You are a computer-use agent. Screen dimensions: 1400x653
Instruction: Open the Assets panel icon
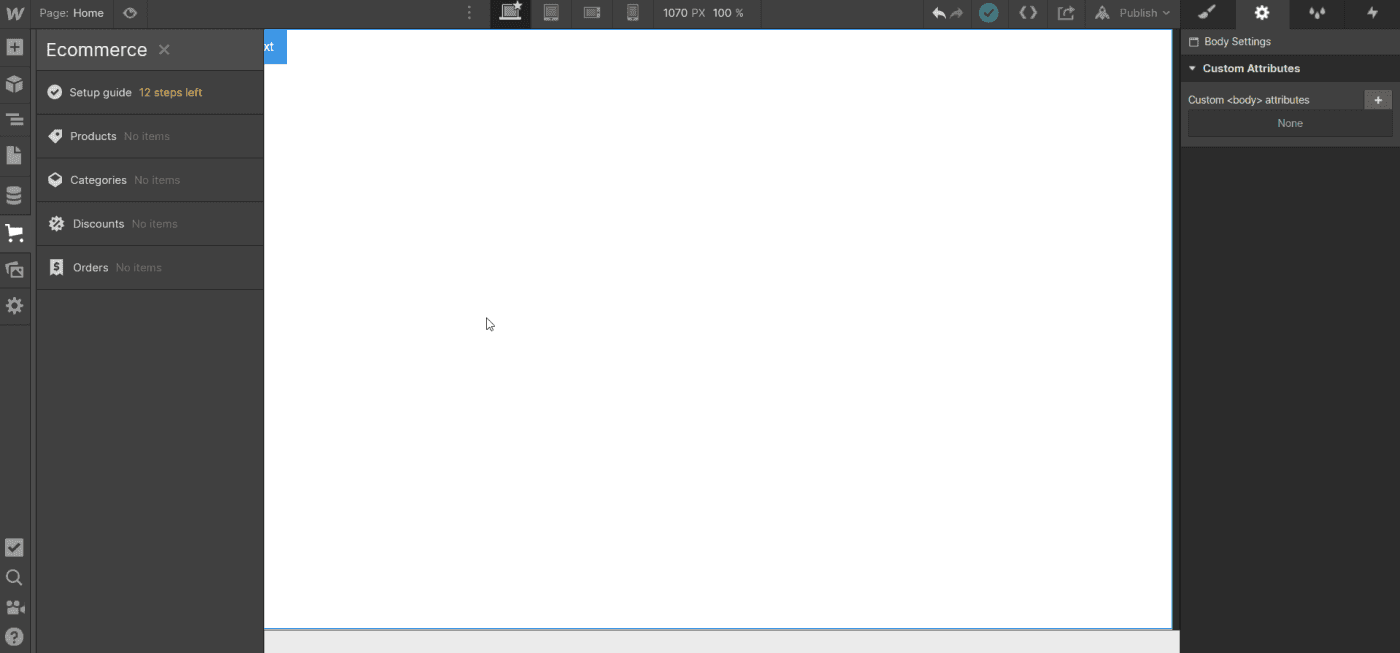coord(14,270)
